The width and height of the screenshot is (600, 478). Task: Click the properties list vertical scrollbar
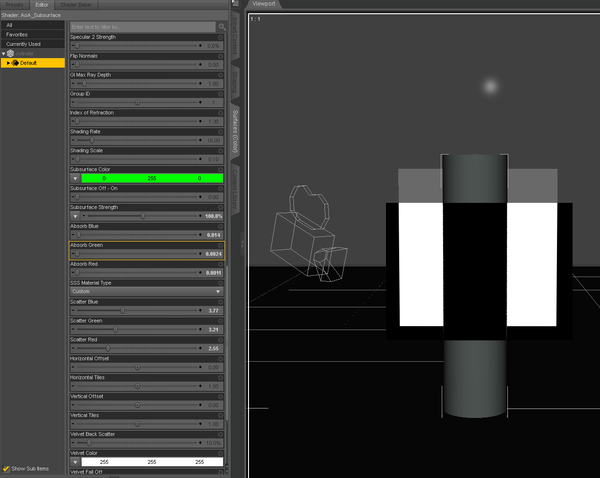[x=227, y=343]
